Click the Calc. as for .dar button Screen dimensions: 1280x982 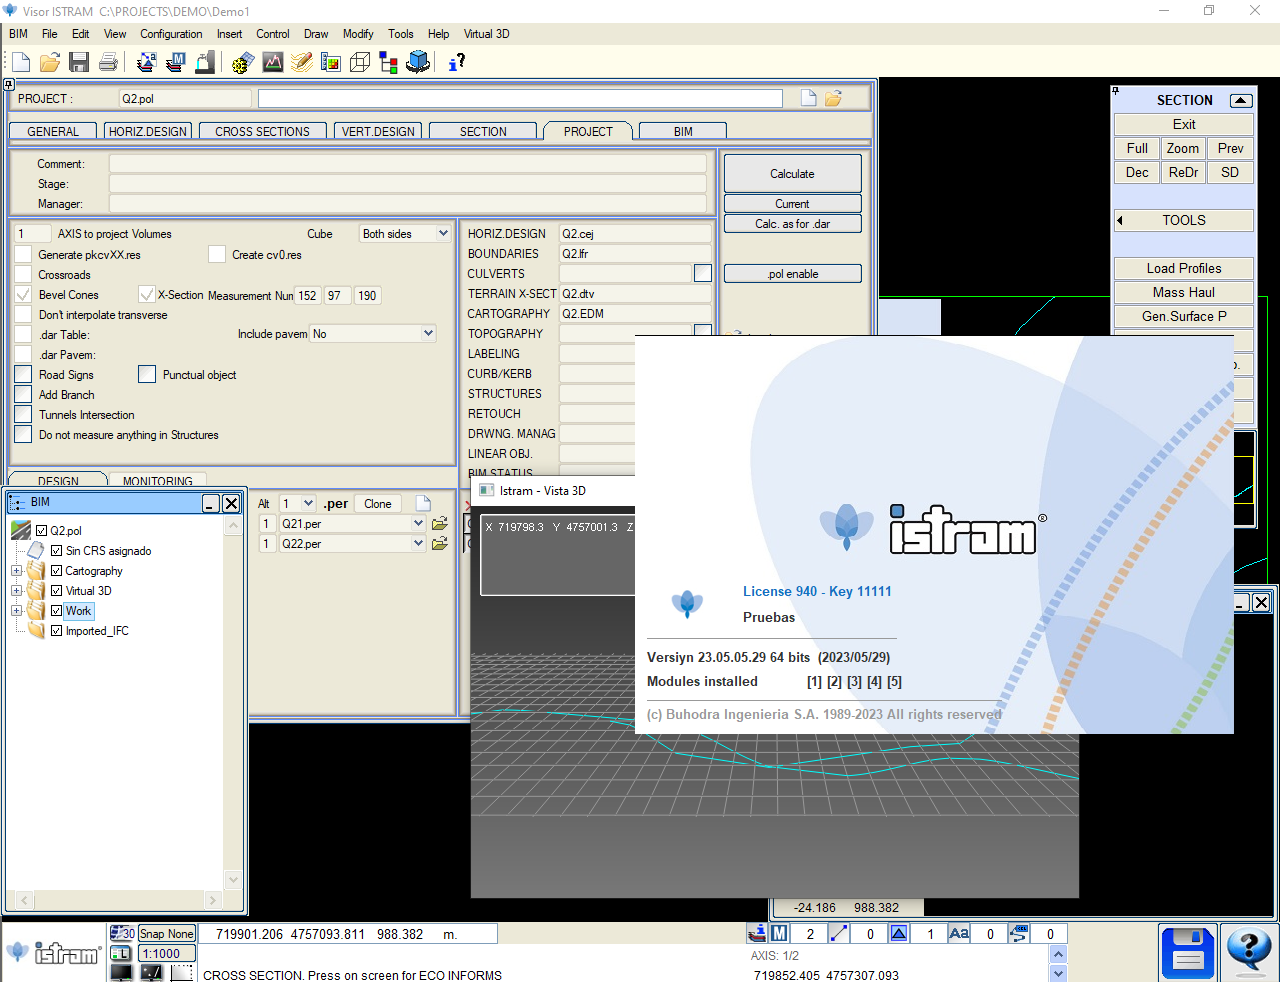coord(792,223)
